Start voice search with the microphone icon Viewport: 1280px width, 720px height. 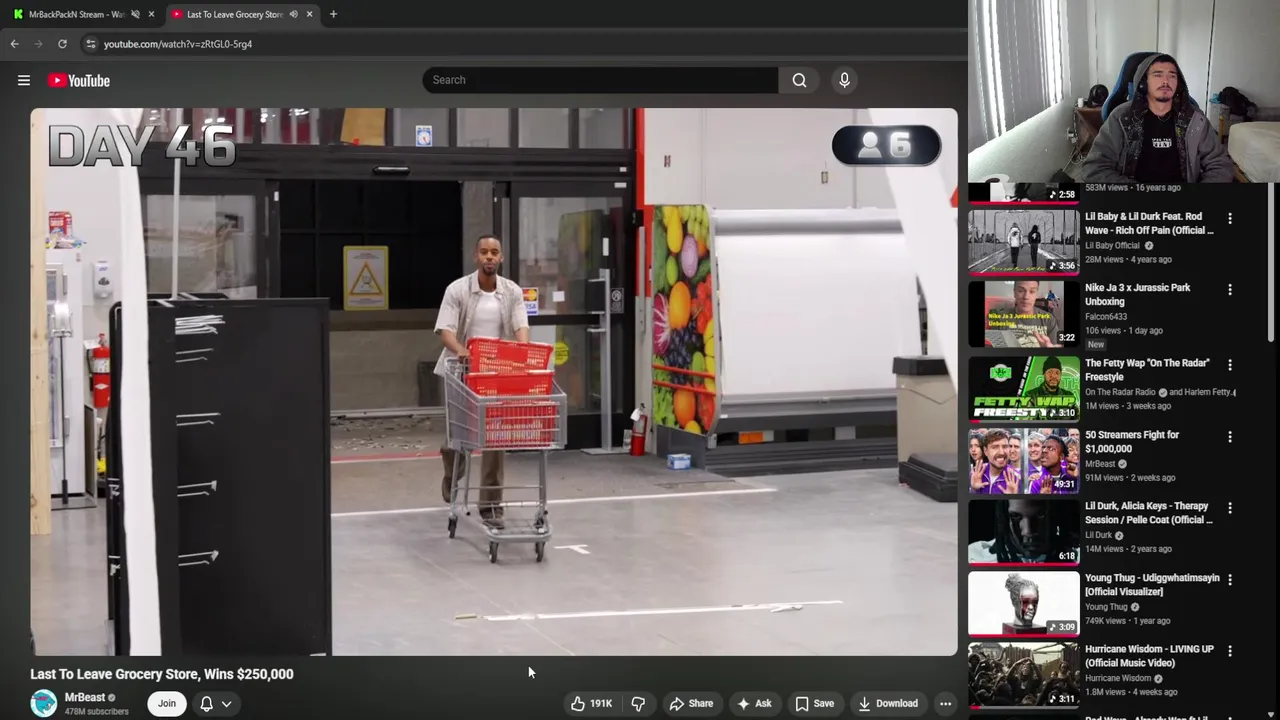[x=844, y=80]
